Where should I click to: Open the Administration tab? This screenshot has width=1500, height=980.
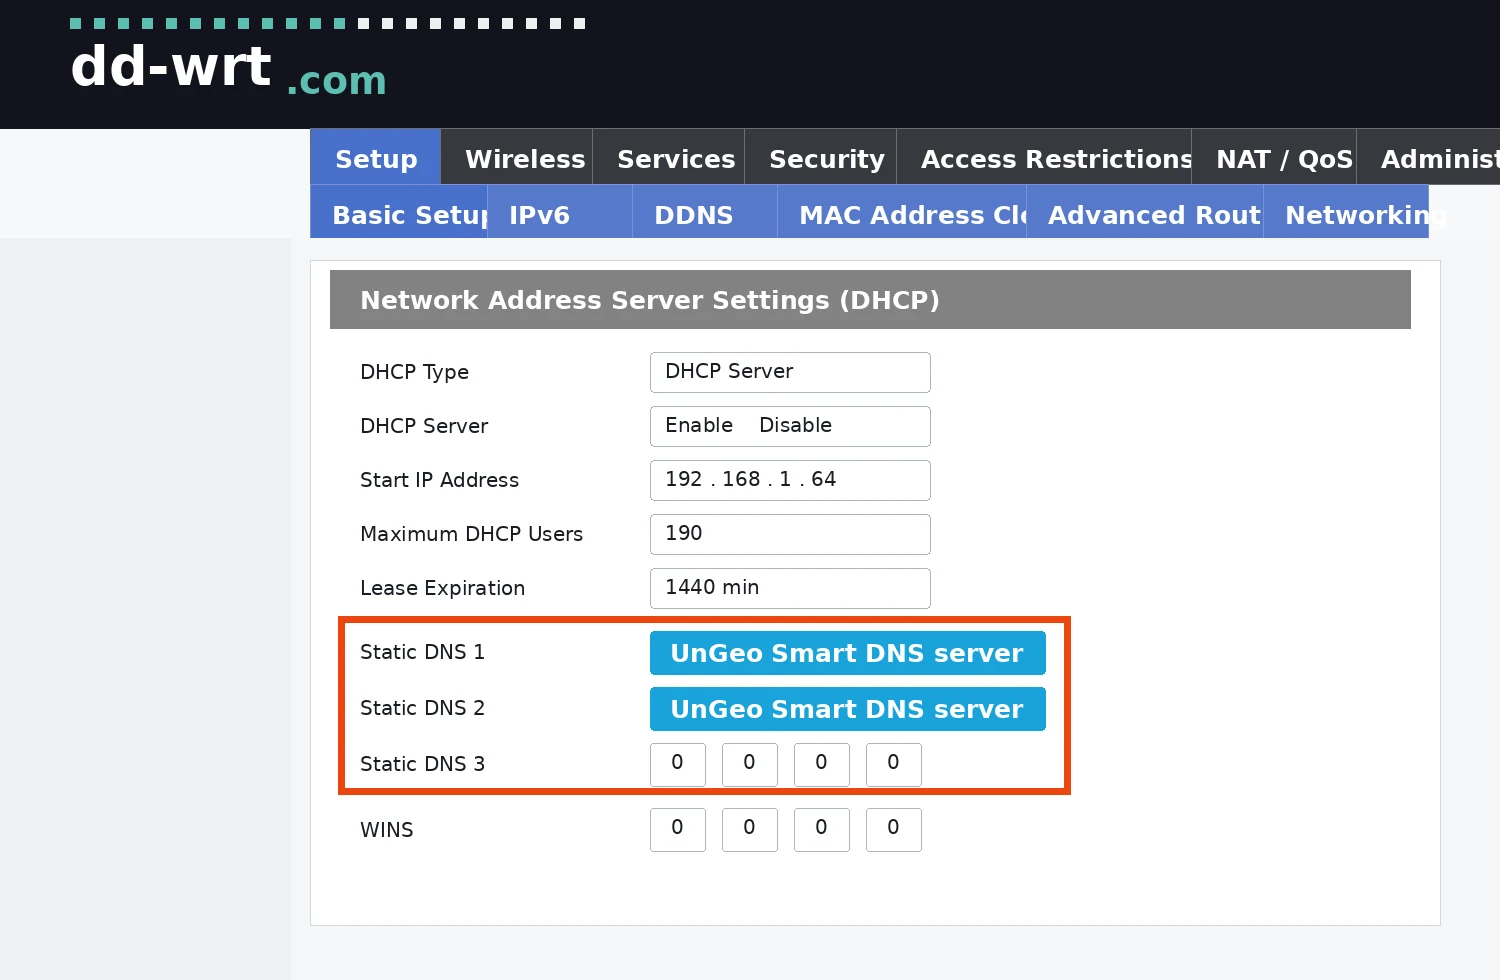coord(1429,158)
